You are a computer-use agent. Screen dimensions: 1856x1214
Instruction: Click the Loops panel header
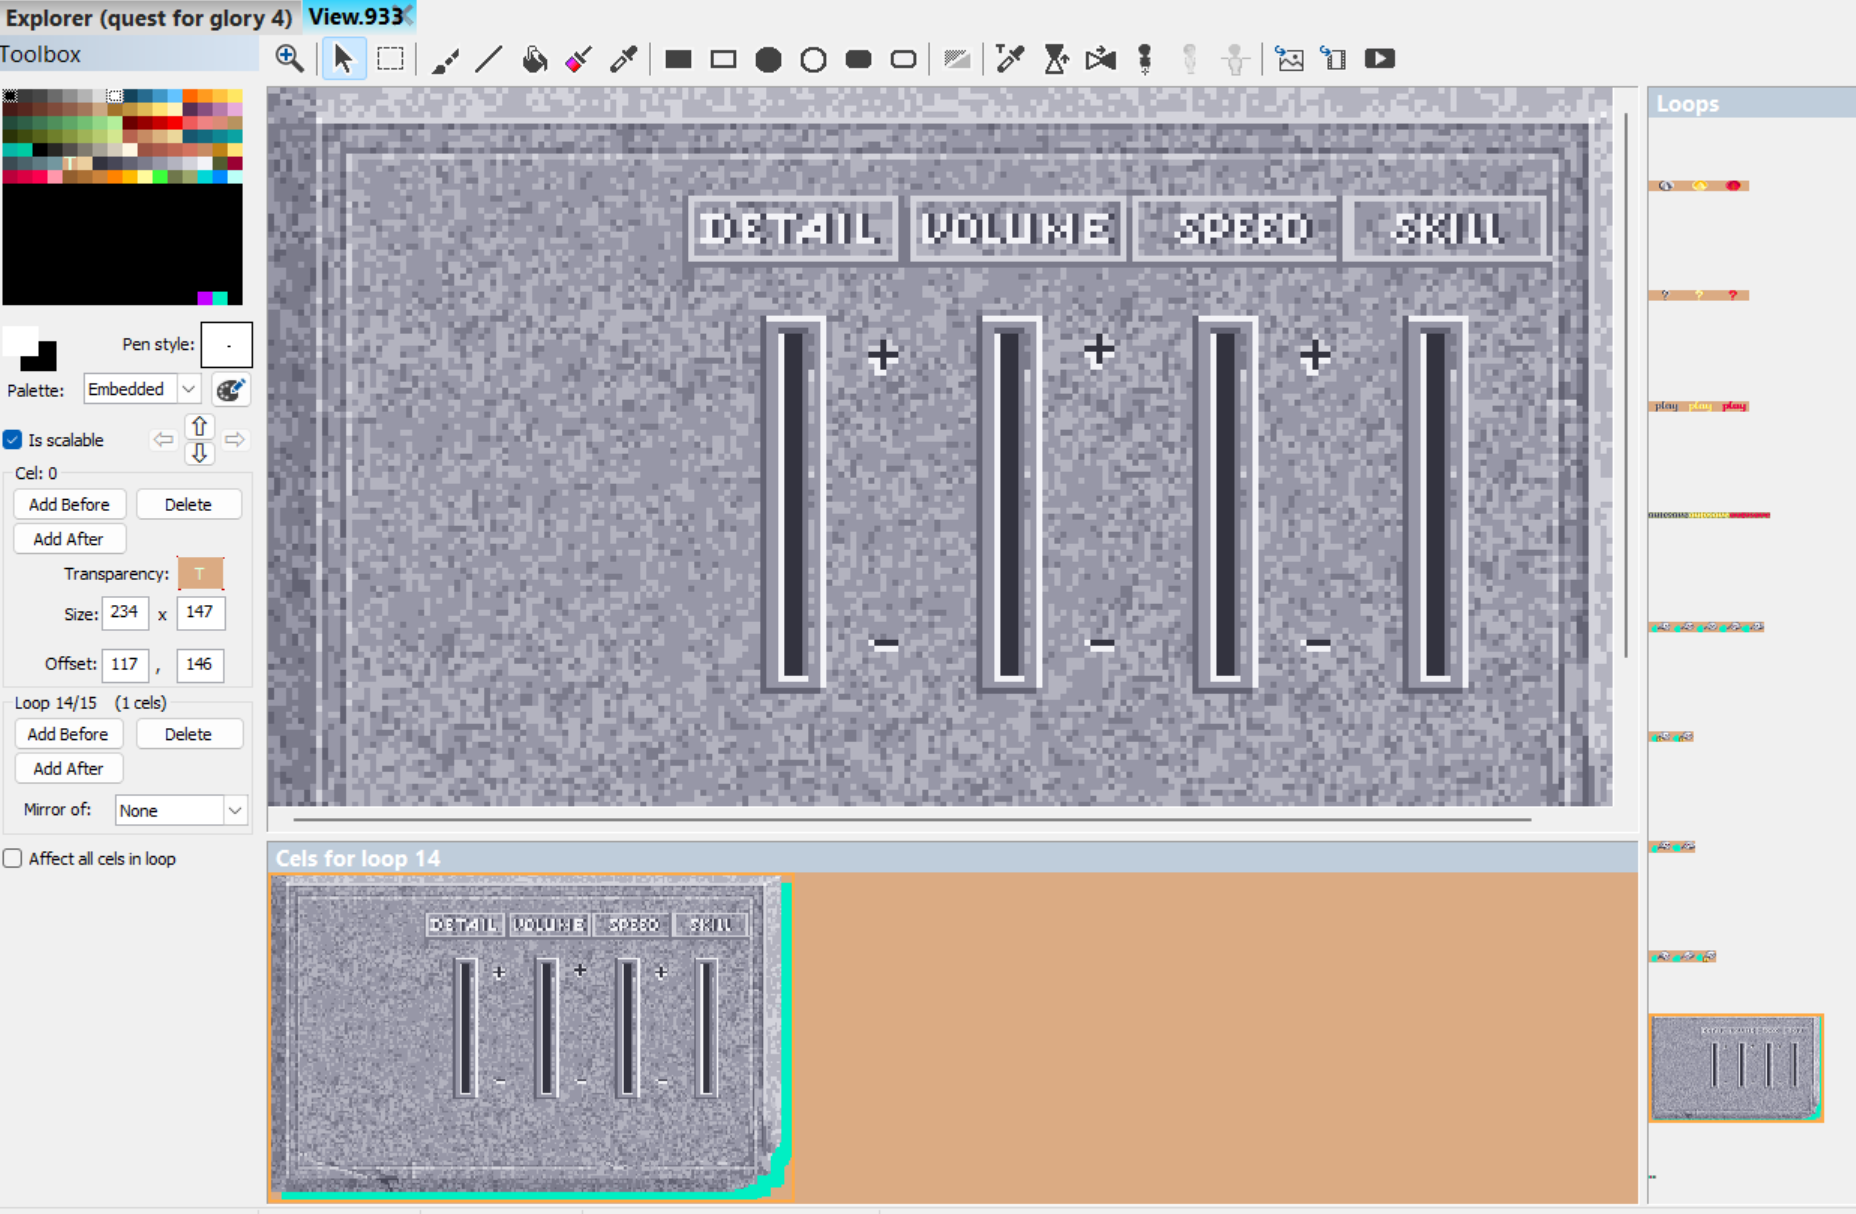(1751, 103)
